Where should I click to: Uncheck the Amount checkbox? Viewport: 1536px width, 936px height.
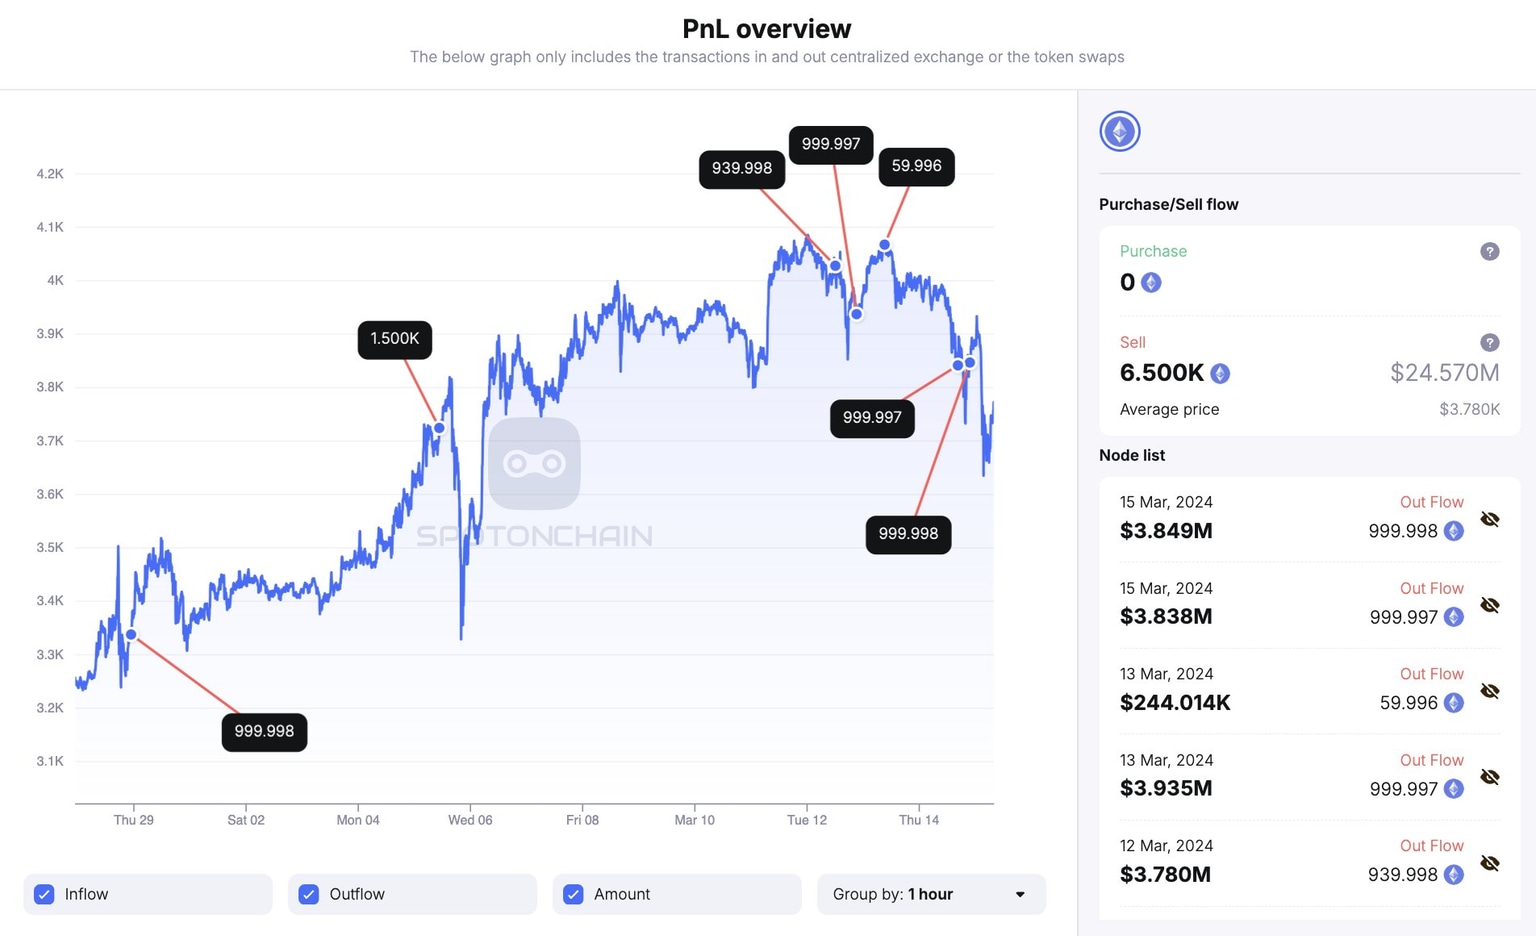point(573,894)
